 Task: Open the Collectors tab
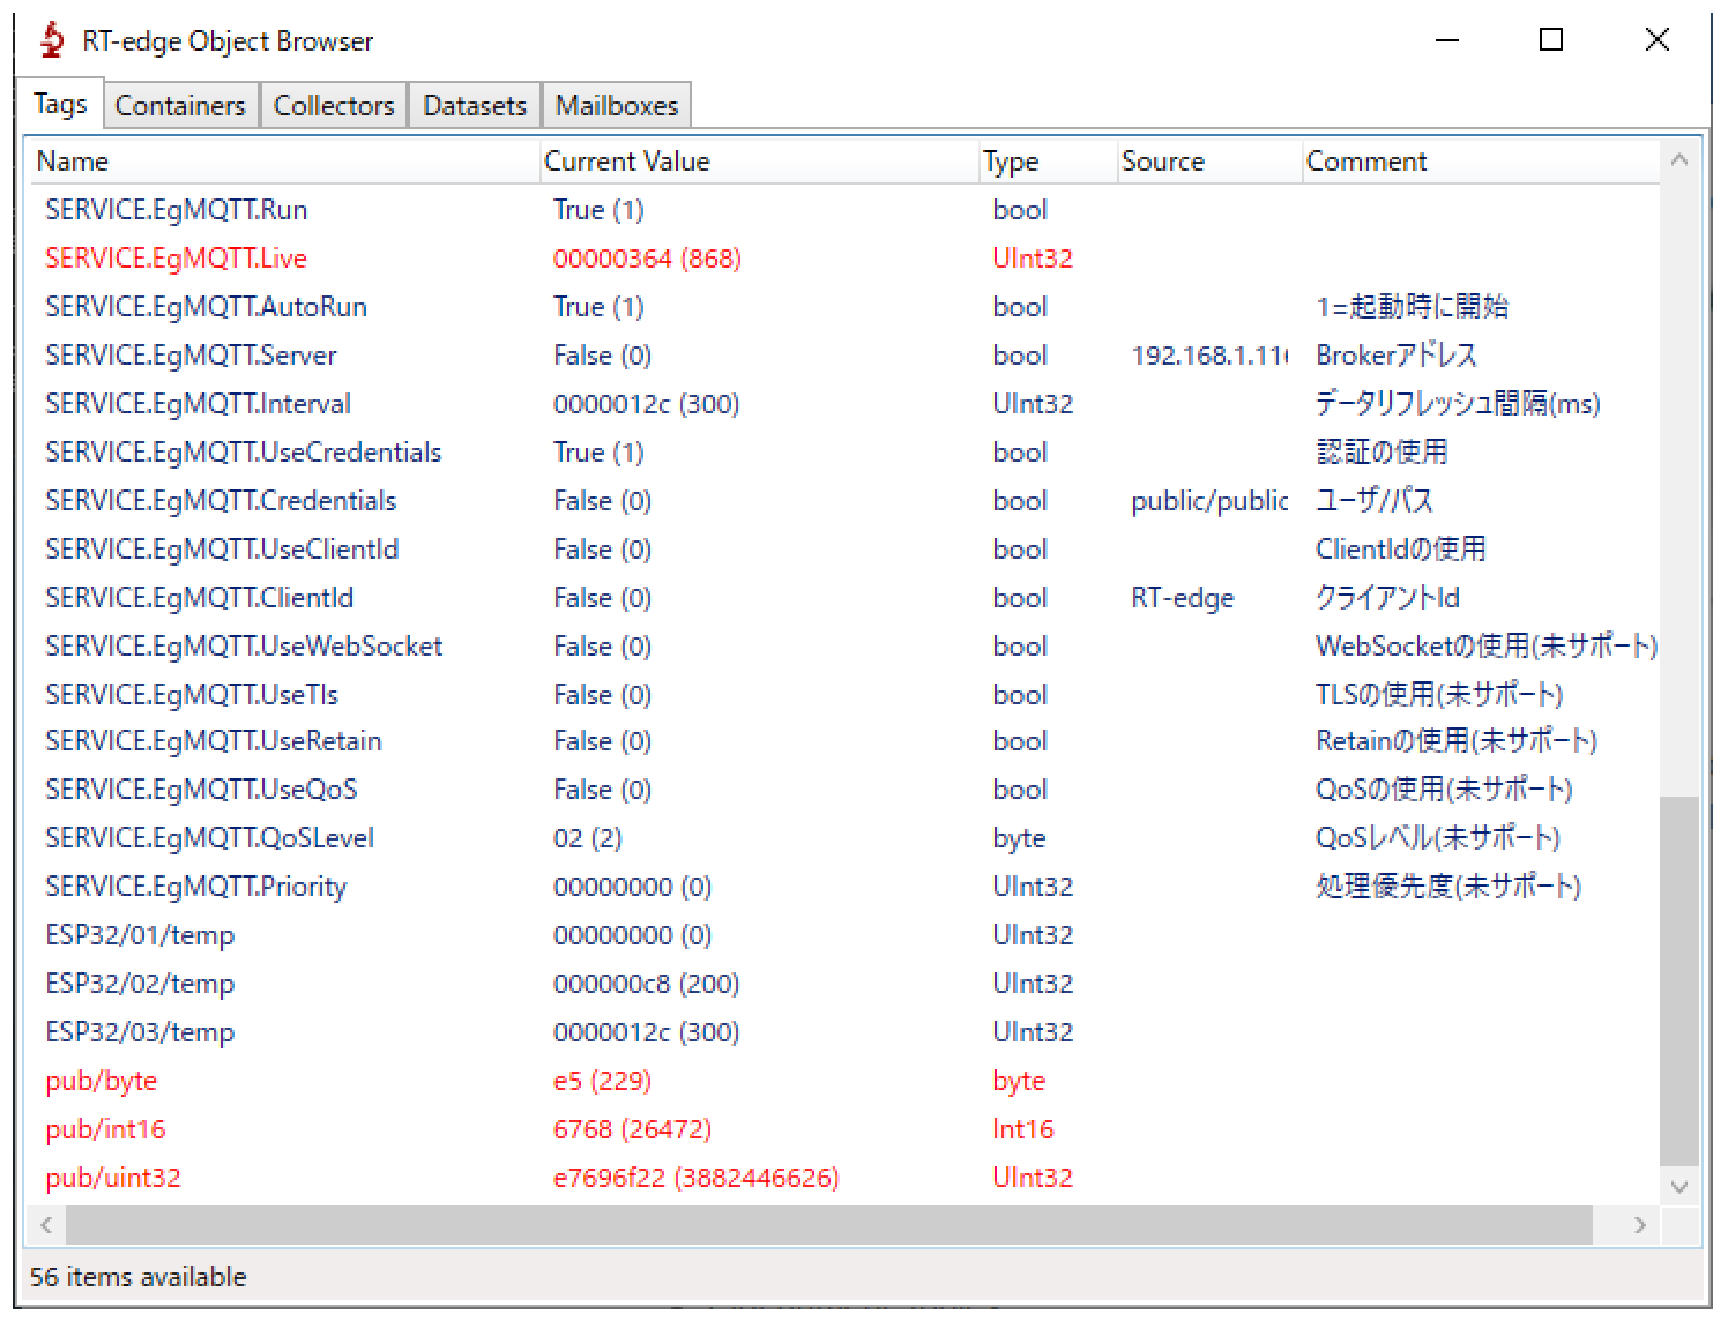334,105
